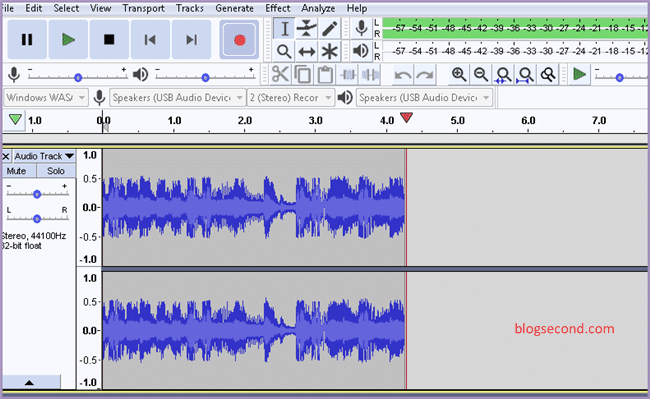650x399 pixels.
Task: Click the red recording position marker on timeline
Action: pyautogui.click(x=407, y=118)
